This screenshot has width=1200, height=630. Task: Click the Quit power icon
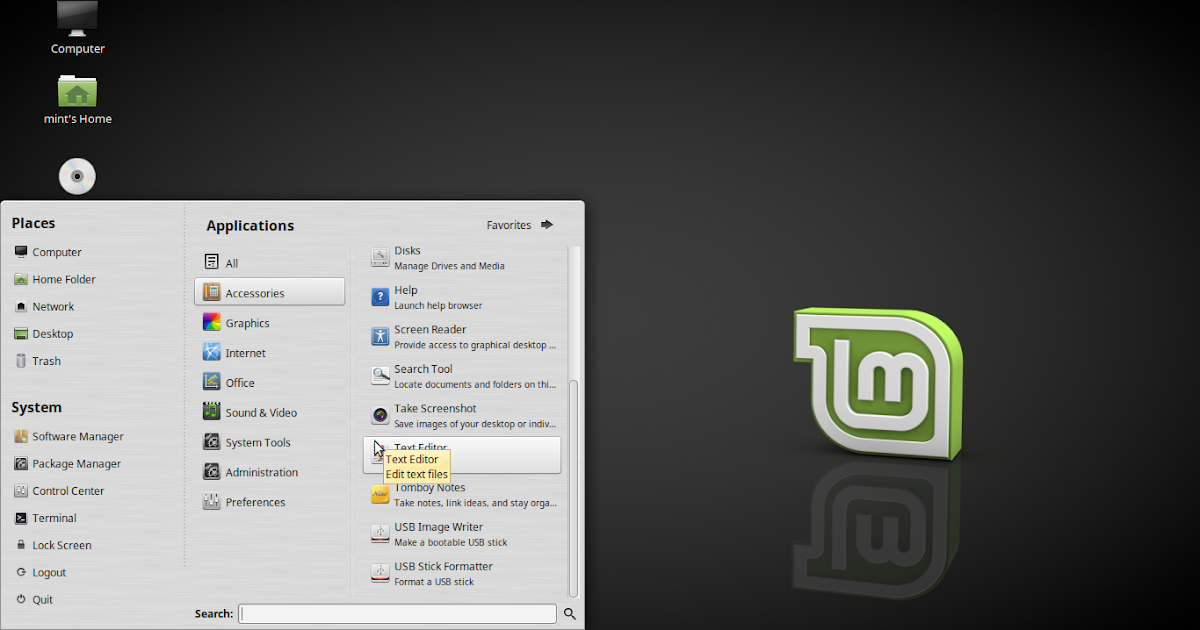click(21, 599)
